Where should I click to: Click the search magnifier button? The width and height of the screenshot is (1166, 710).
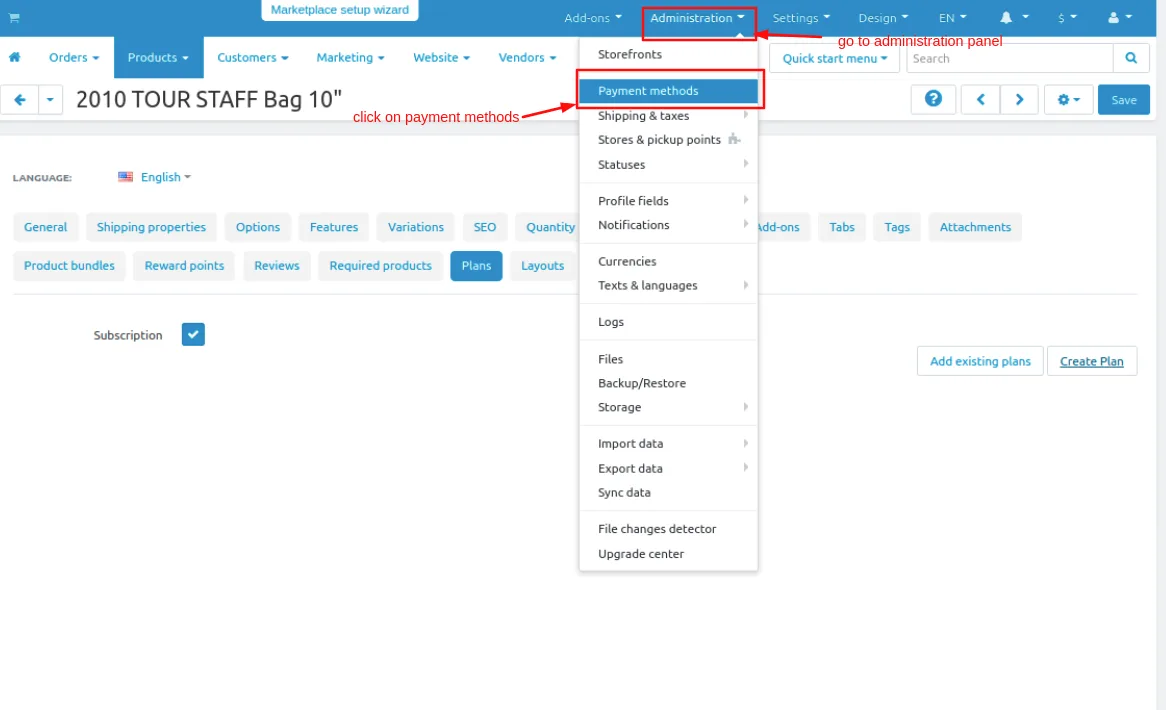(1131, 58)
